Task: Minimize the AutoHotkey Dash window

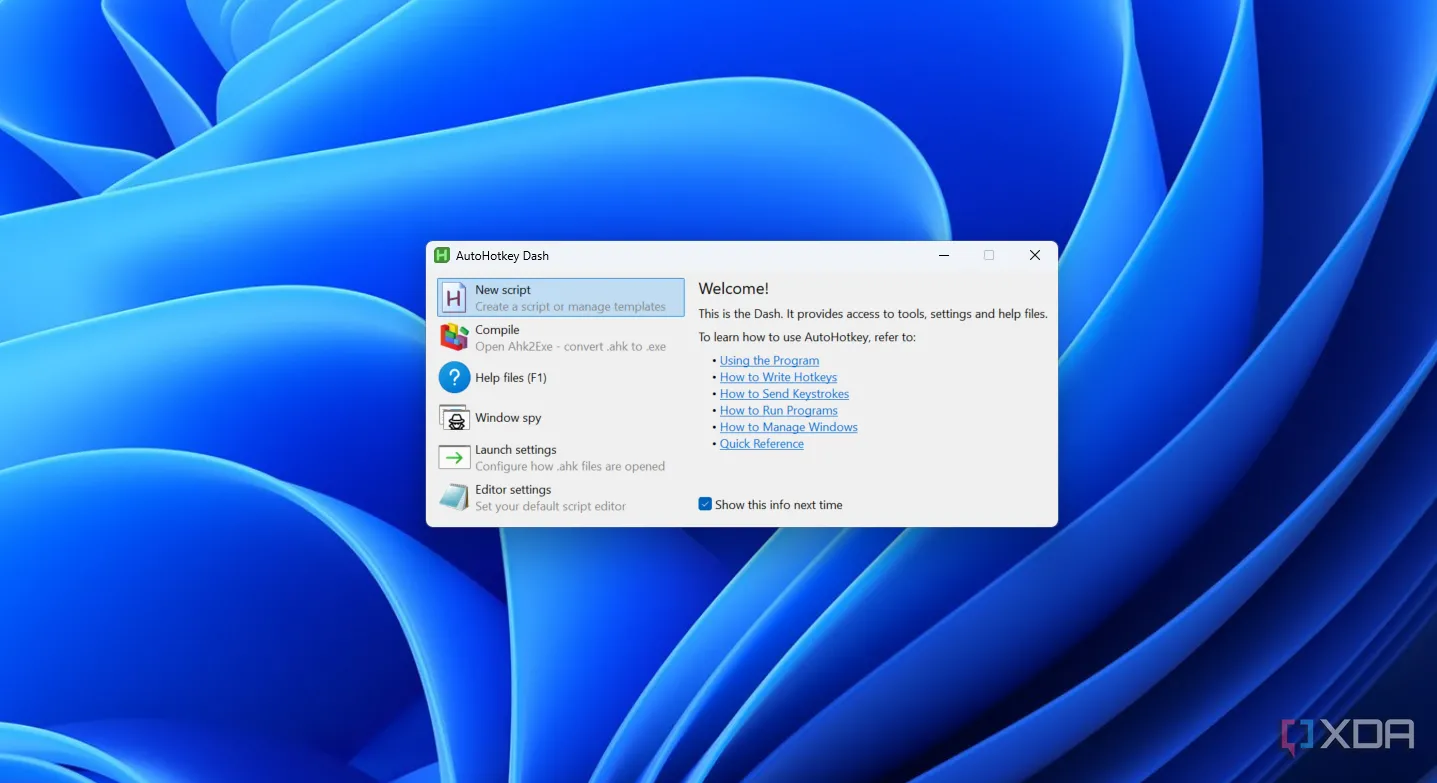Action: tap(944, 256)
